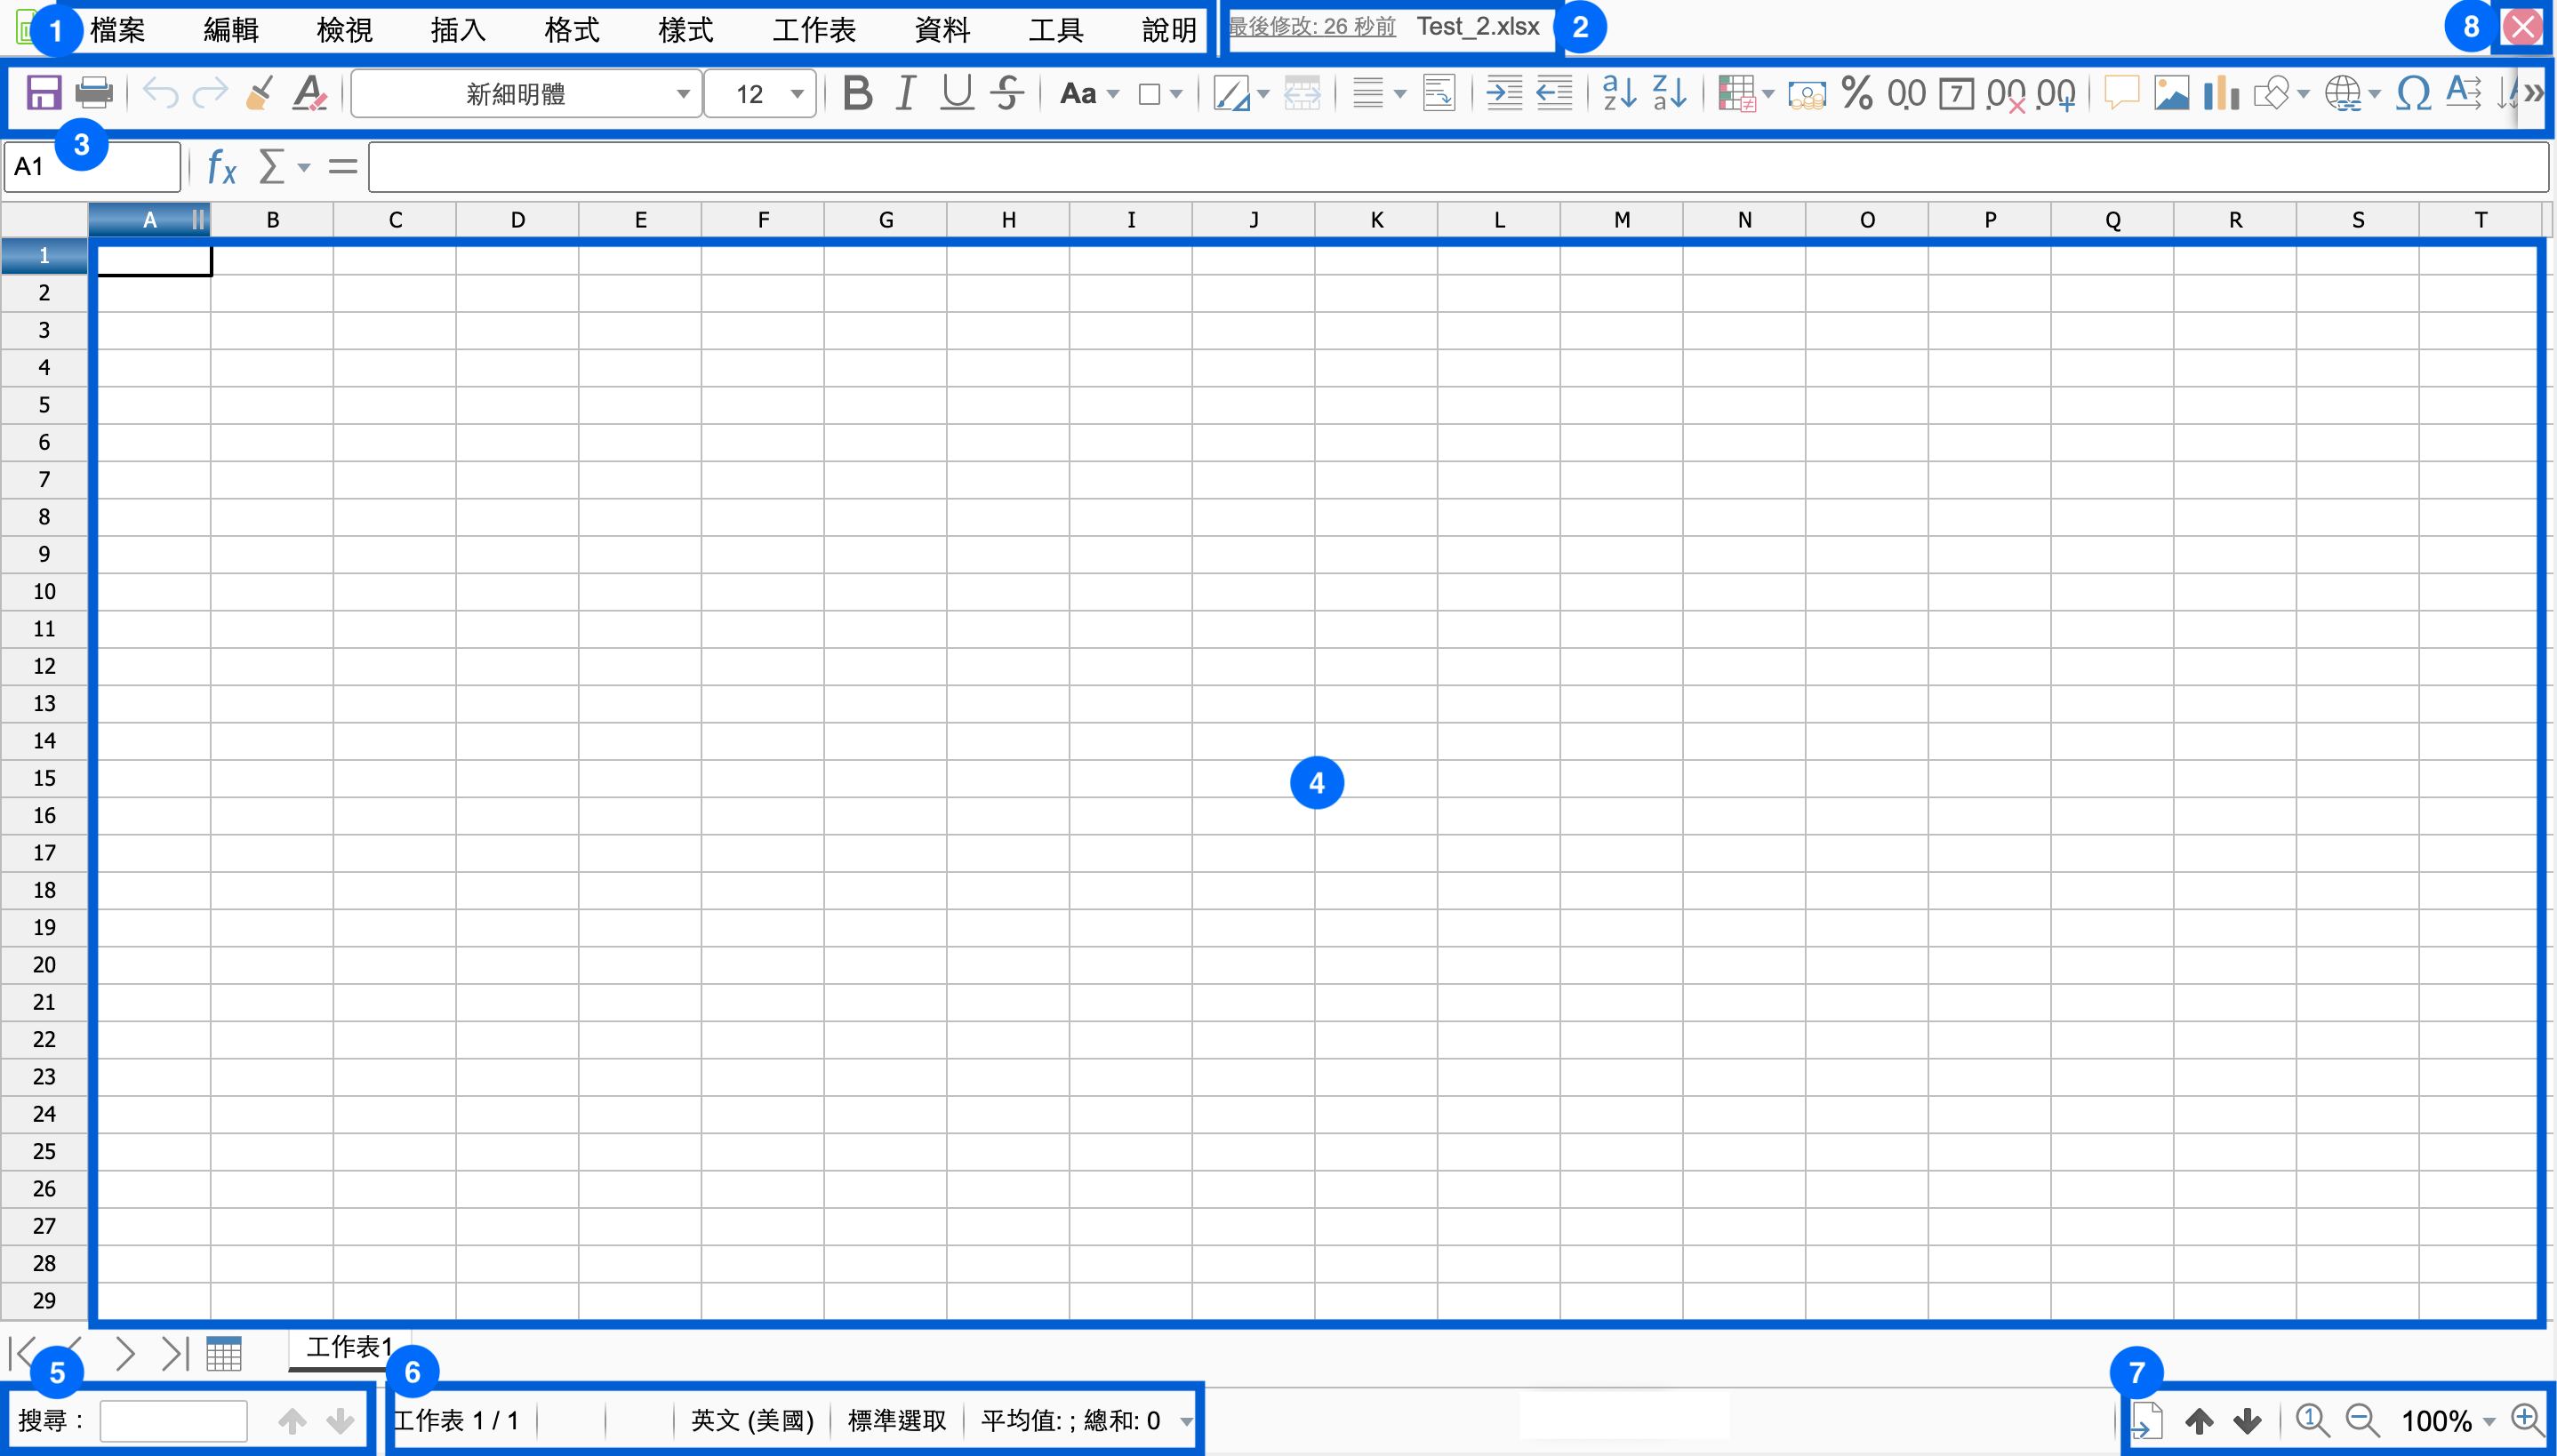Toggle italic formatting
Image resolution: width=2557 pixels, height=1456 pixels.
906,93
